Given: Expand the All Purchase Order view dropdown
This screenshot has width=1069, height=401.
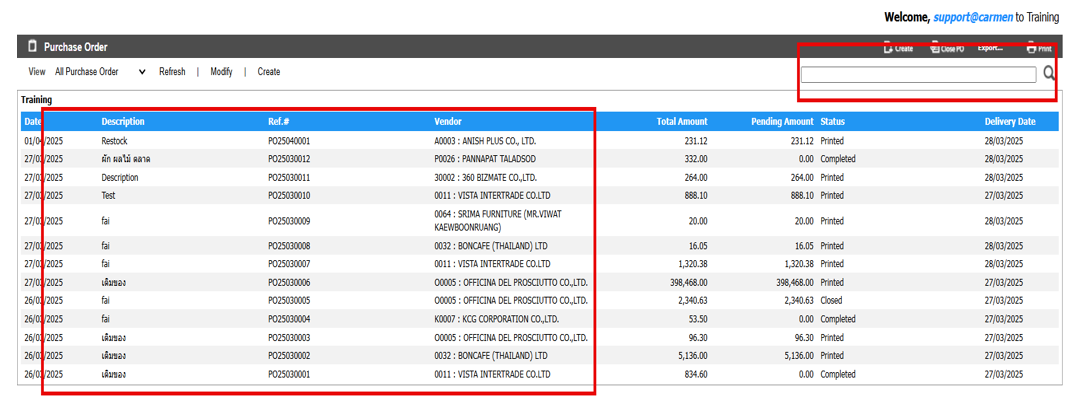Looking at the screenshot, I should tap(100, 72).
